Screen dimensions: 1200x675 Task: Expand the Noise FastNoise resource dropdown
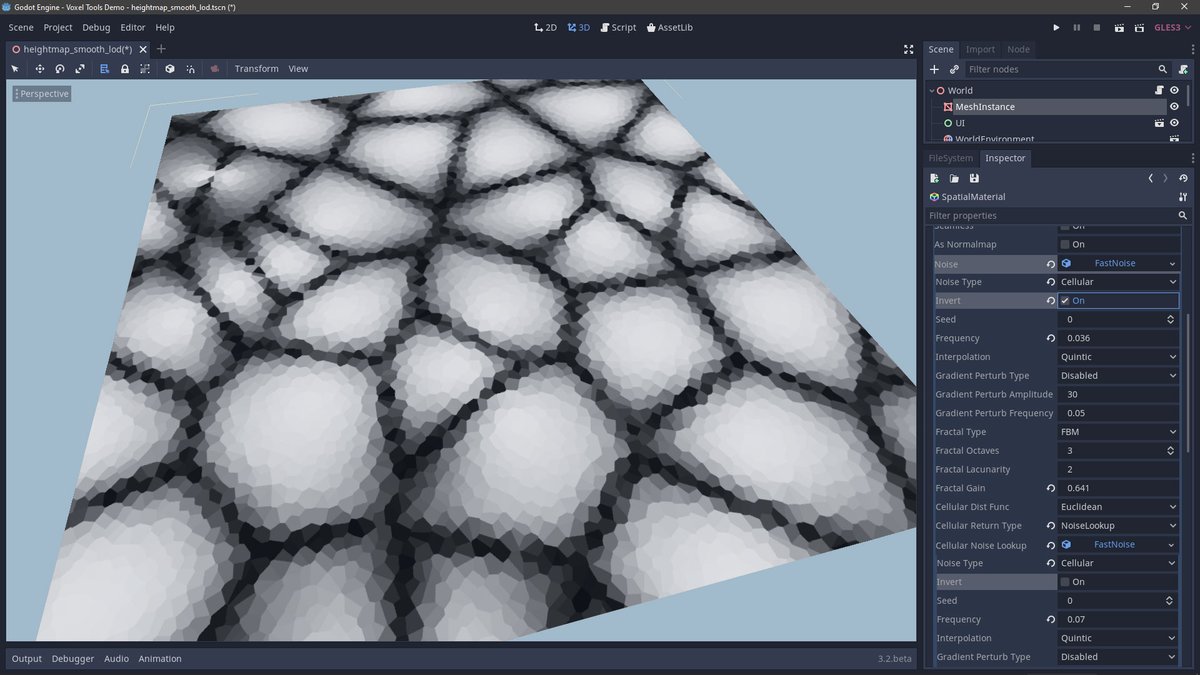click(1173, 263)
